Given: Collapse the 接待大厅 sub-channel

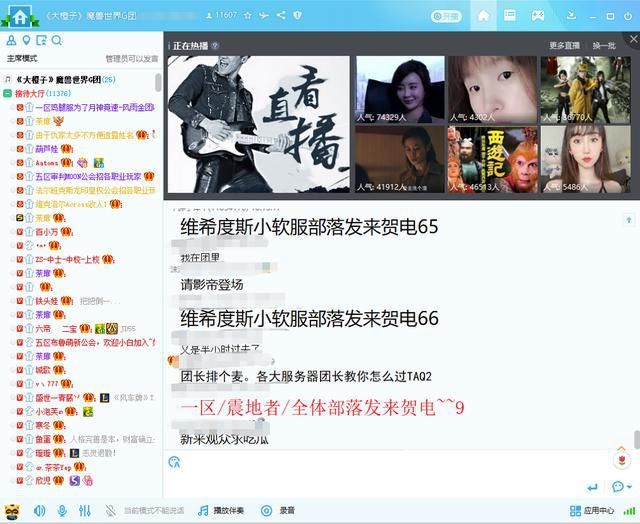Looking at the screenshot, I should (x=7, y=93).
